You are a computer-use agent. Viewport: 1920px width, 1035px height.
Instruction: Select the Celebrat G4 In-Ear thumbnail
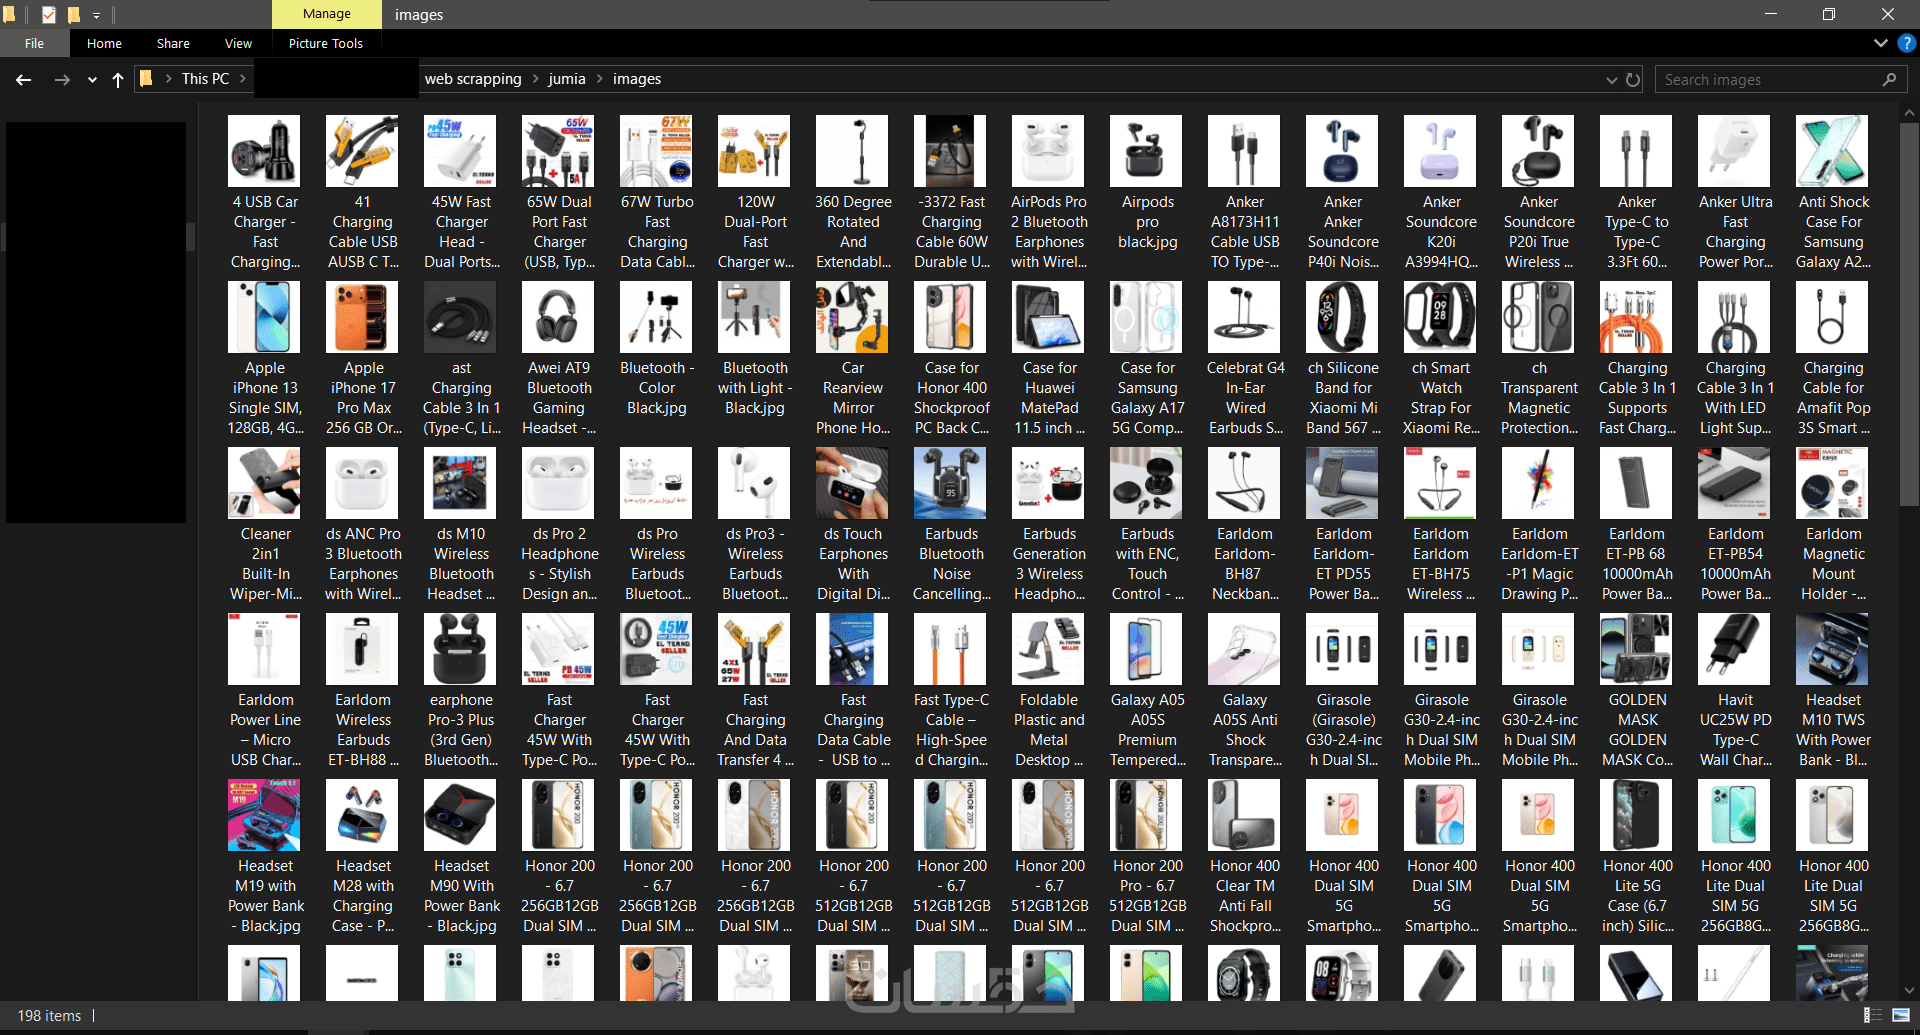point(1244,317)
